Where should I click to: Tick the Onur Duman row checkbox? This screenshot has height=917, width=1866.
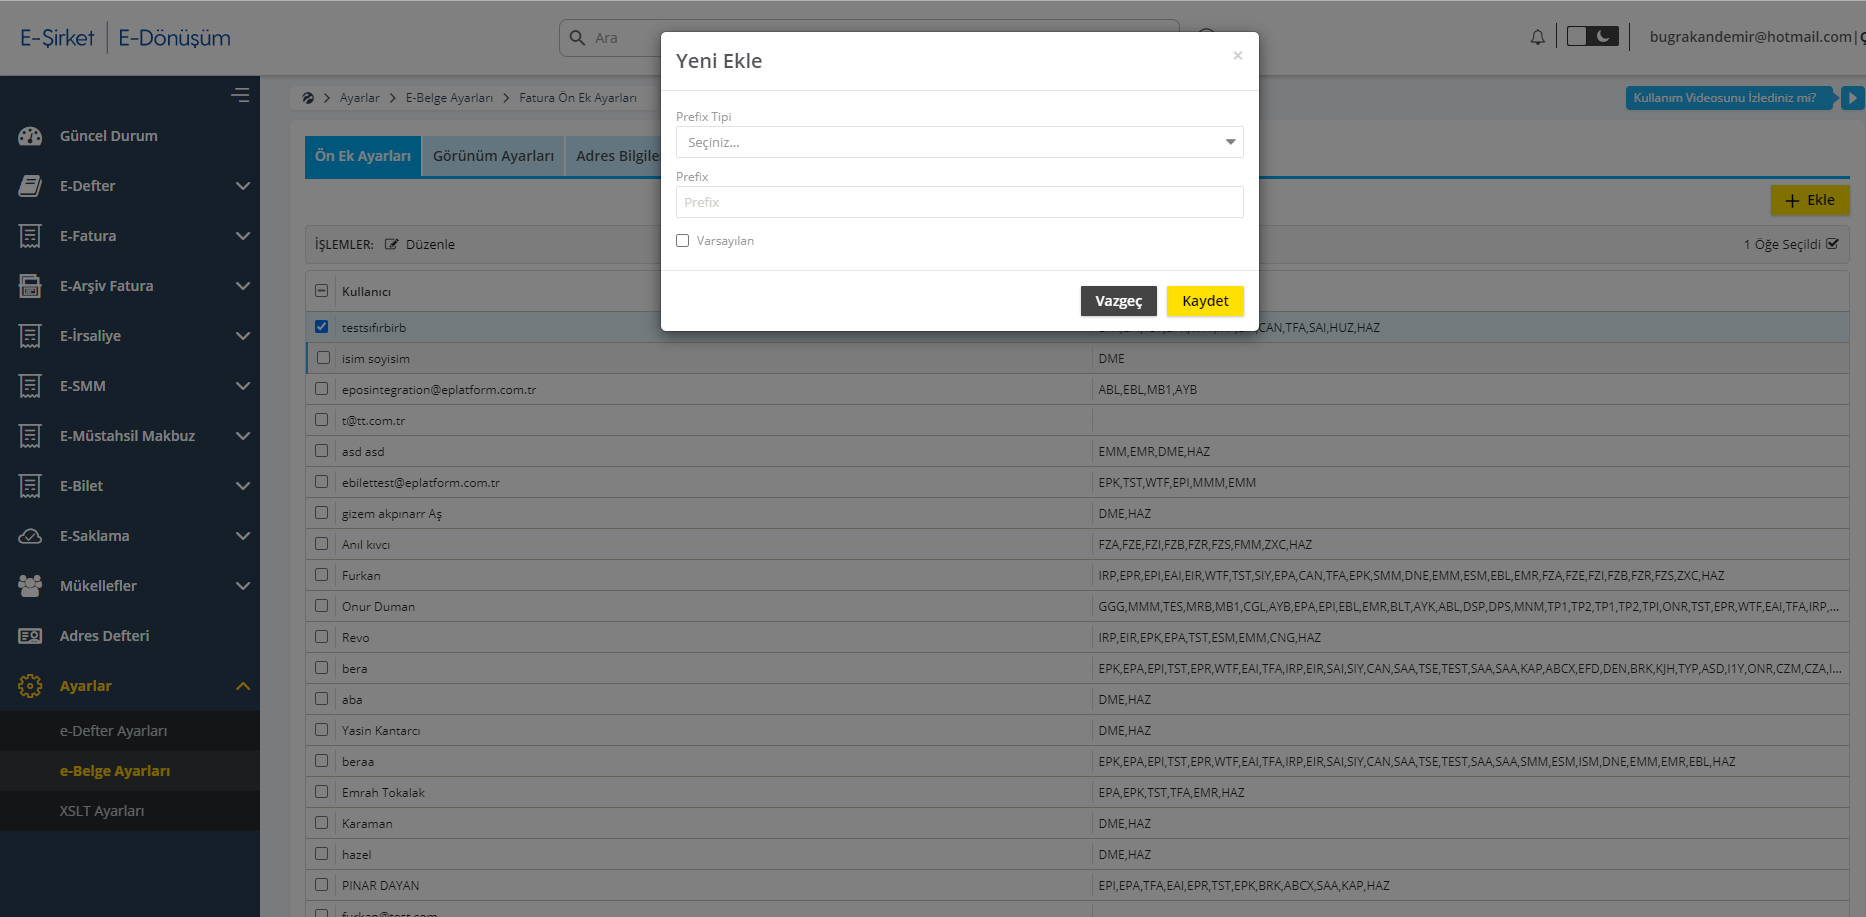coord(321,606)
